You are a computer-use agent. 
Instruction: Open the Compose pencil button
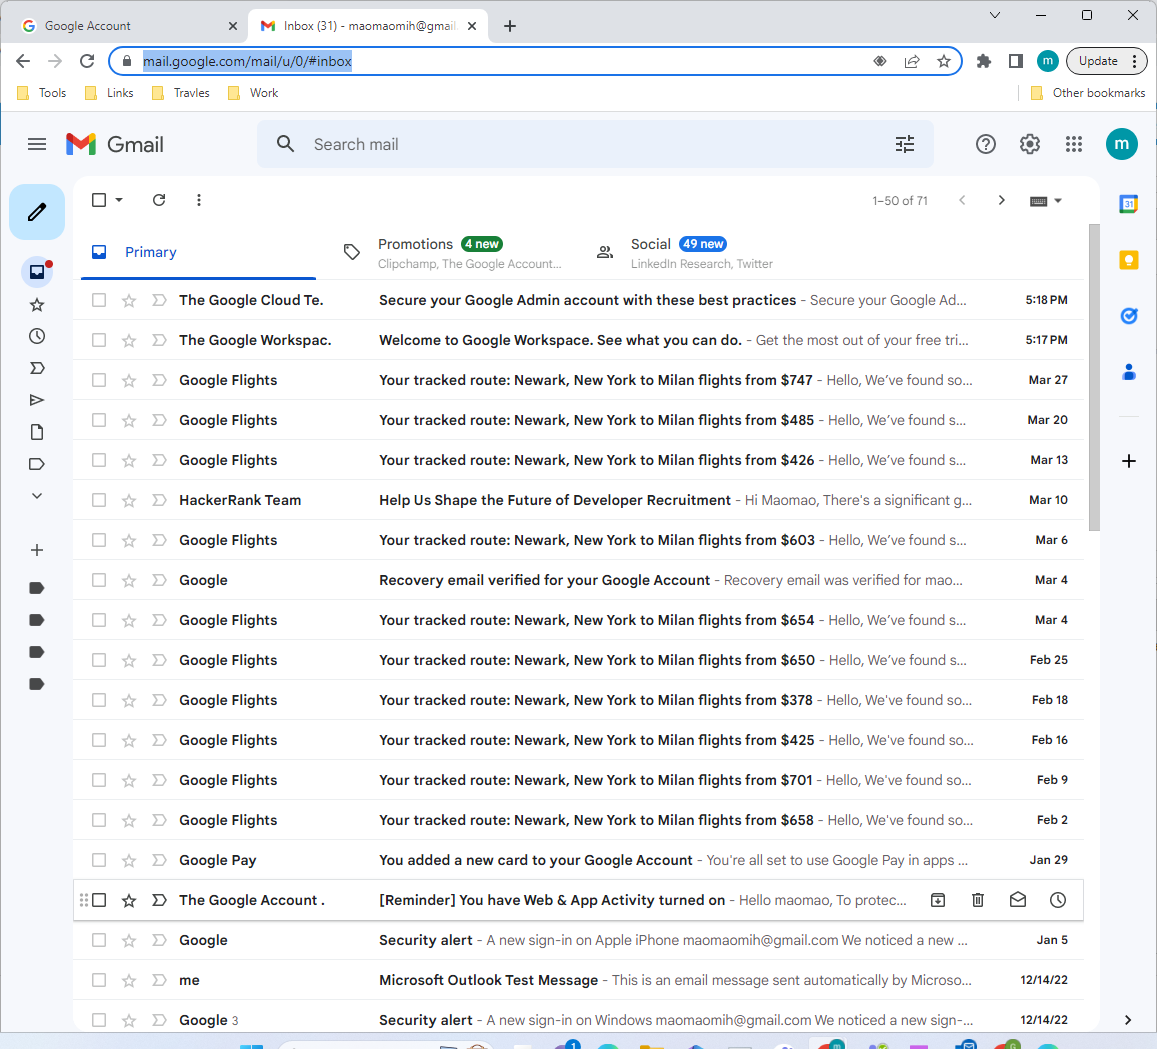pyautogui.click(x=37, y=212)
